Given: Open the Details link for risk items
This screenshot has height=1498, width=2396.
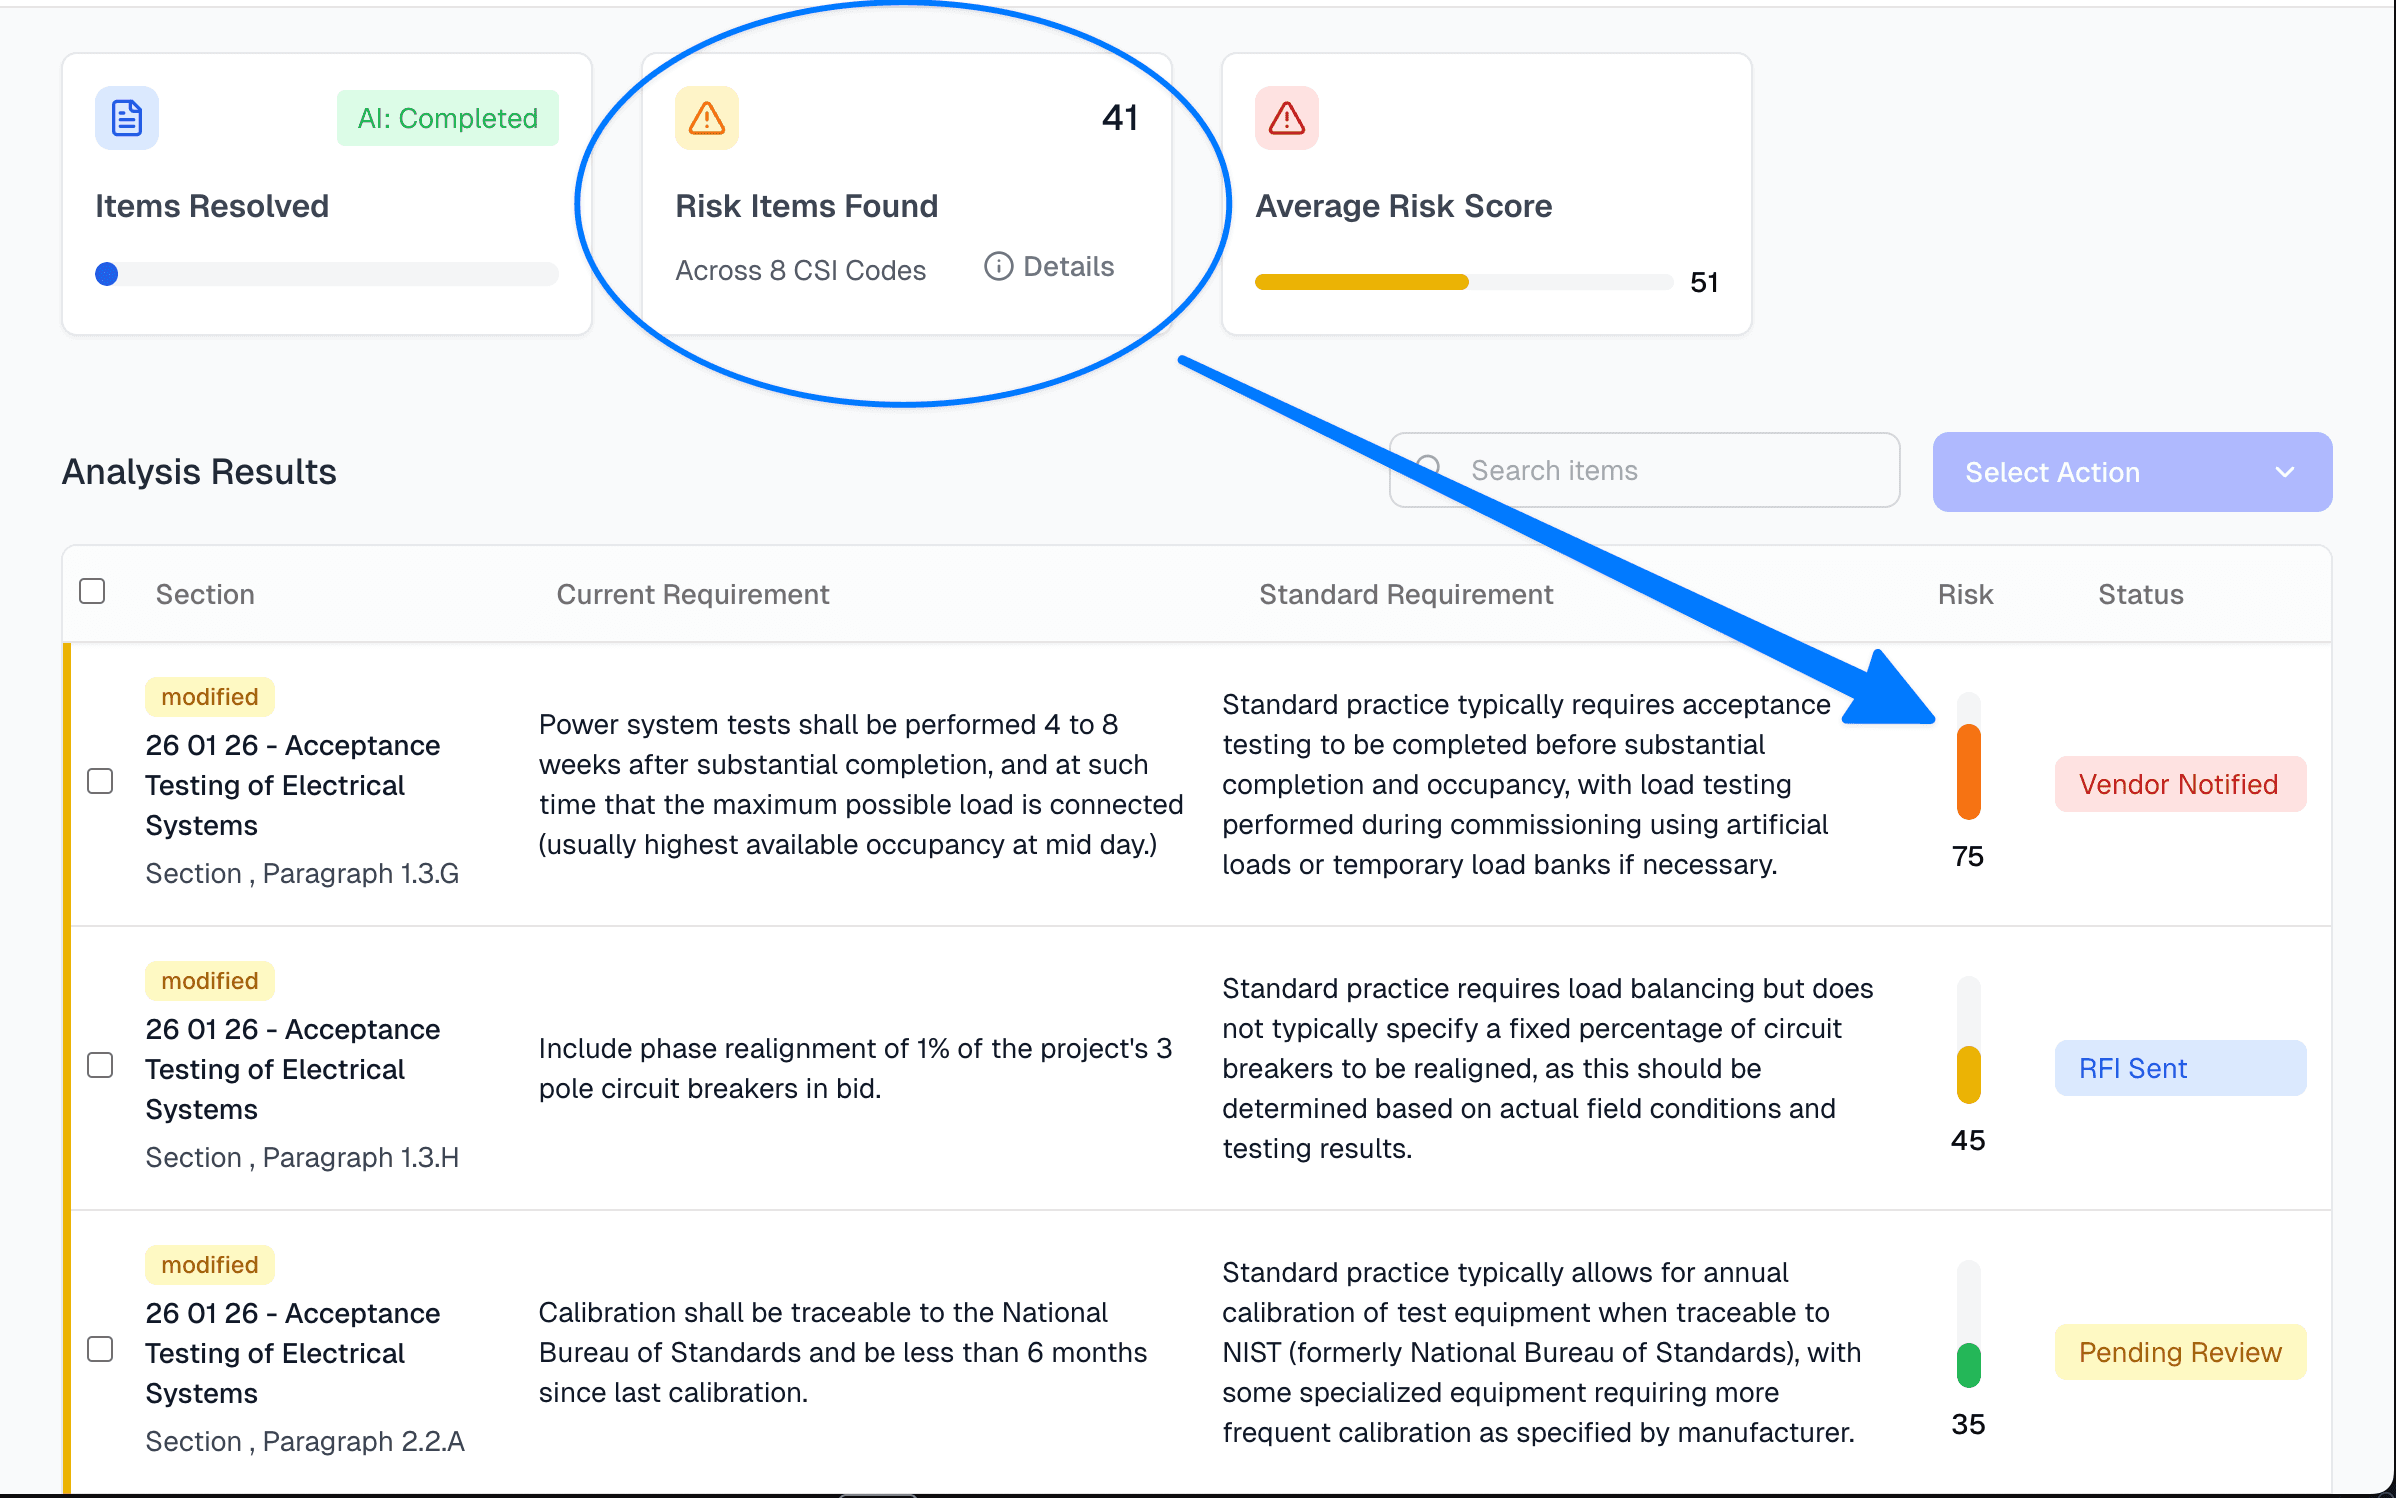Looking at the screenshot, I should [x=1067, y=266].
